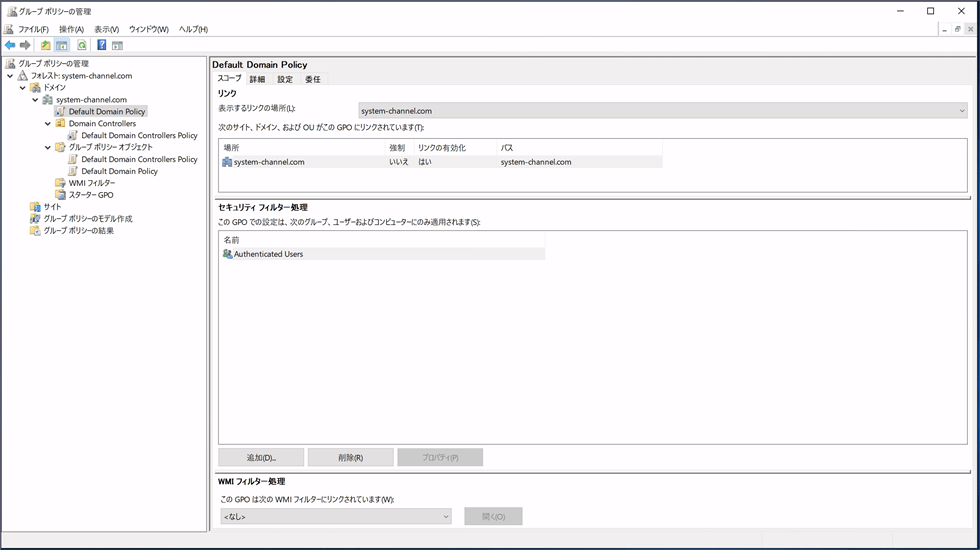
Task: Switch to the 設定 tab
Action: tap(285, 79)
